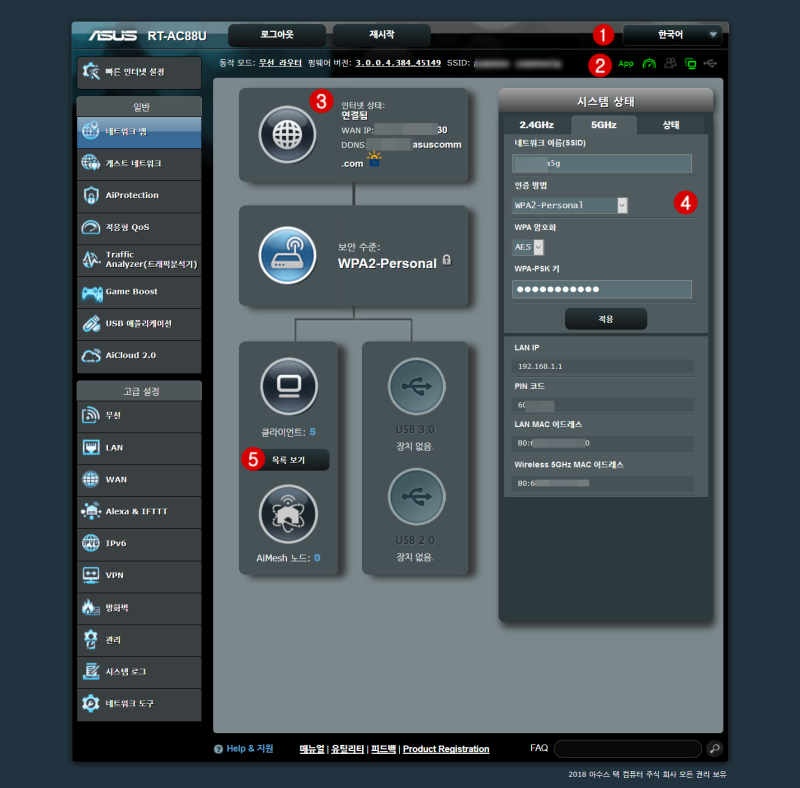Screen dimensions: 800x788
Task: Click the WPA2-Personal security level text
Action: coord(387,263)
